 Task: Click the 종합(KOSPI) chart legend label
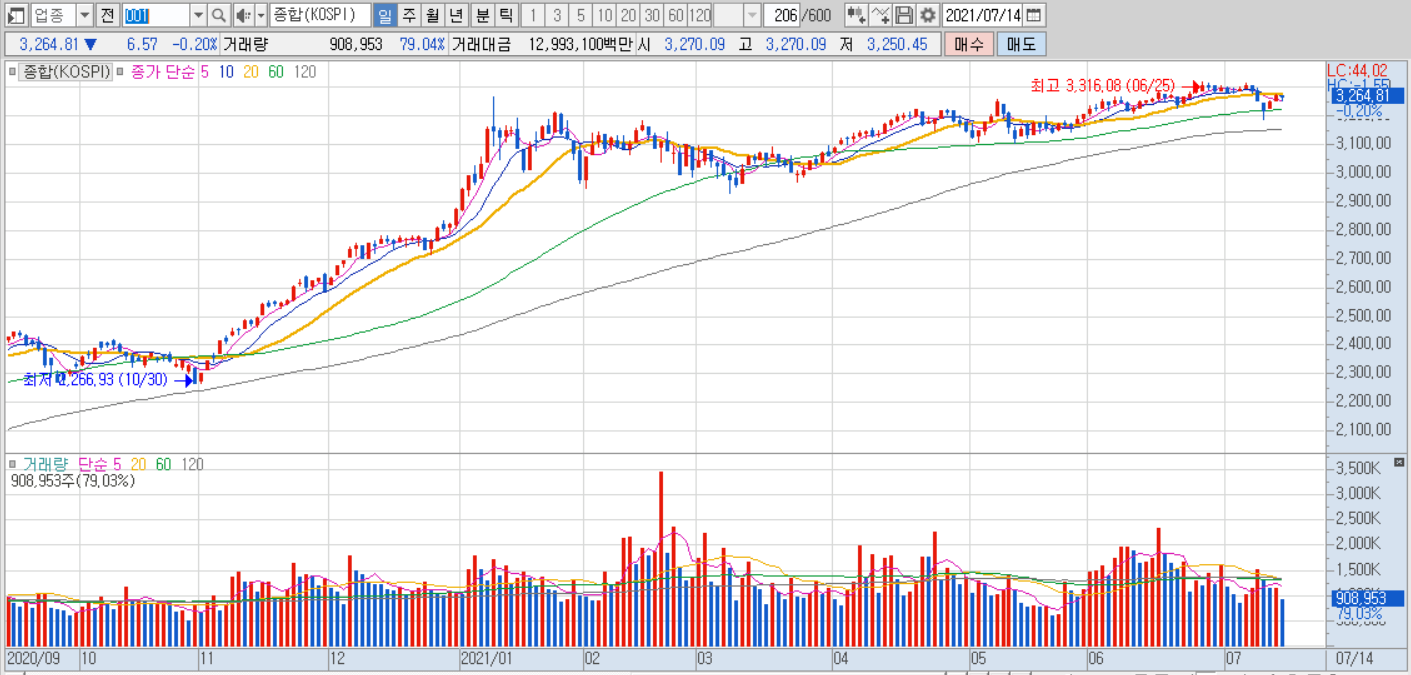(x=66, y=72)
